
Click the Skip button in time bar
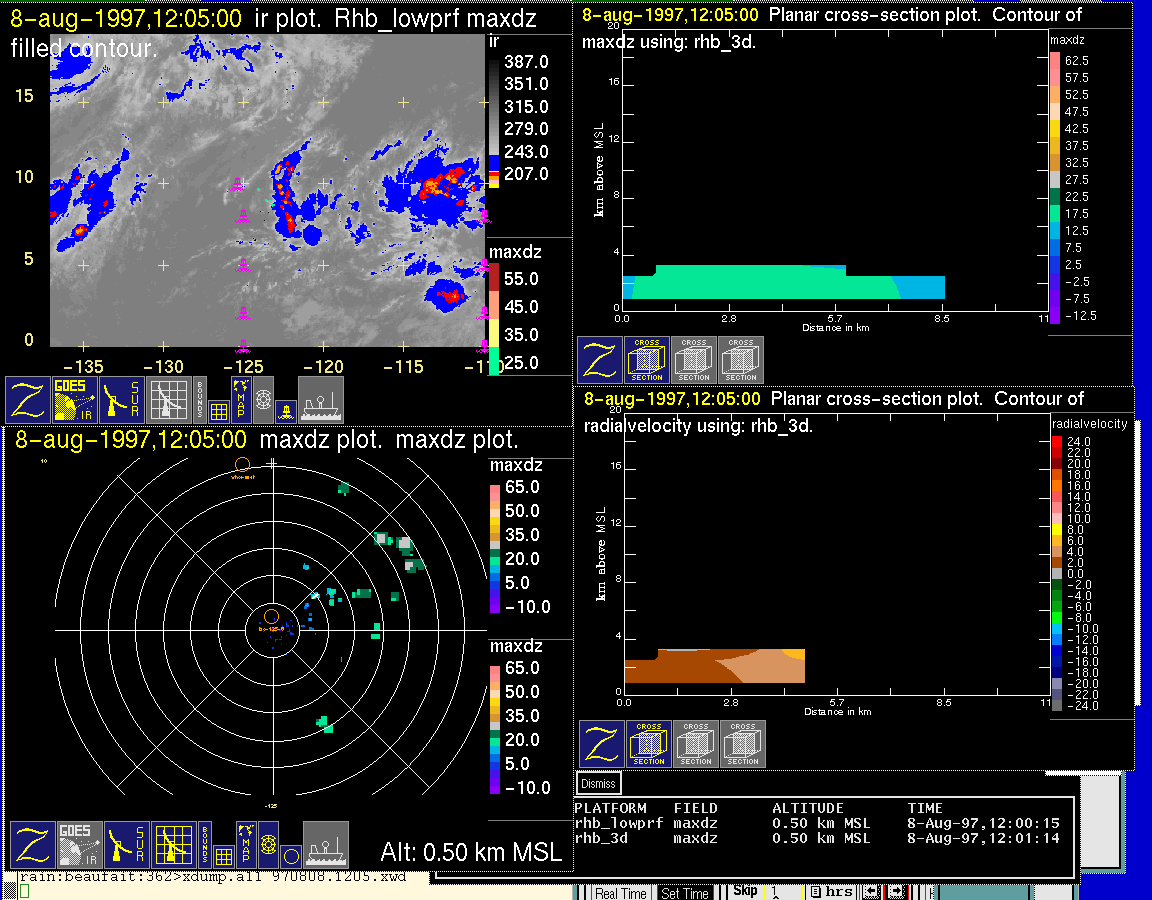pos(745,891)
